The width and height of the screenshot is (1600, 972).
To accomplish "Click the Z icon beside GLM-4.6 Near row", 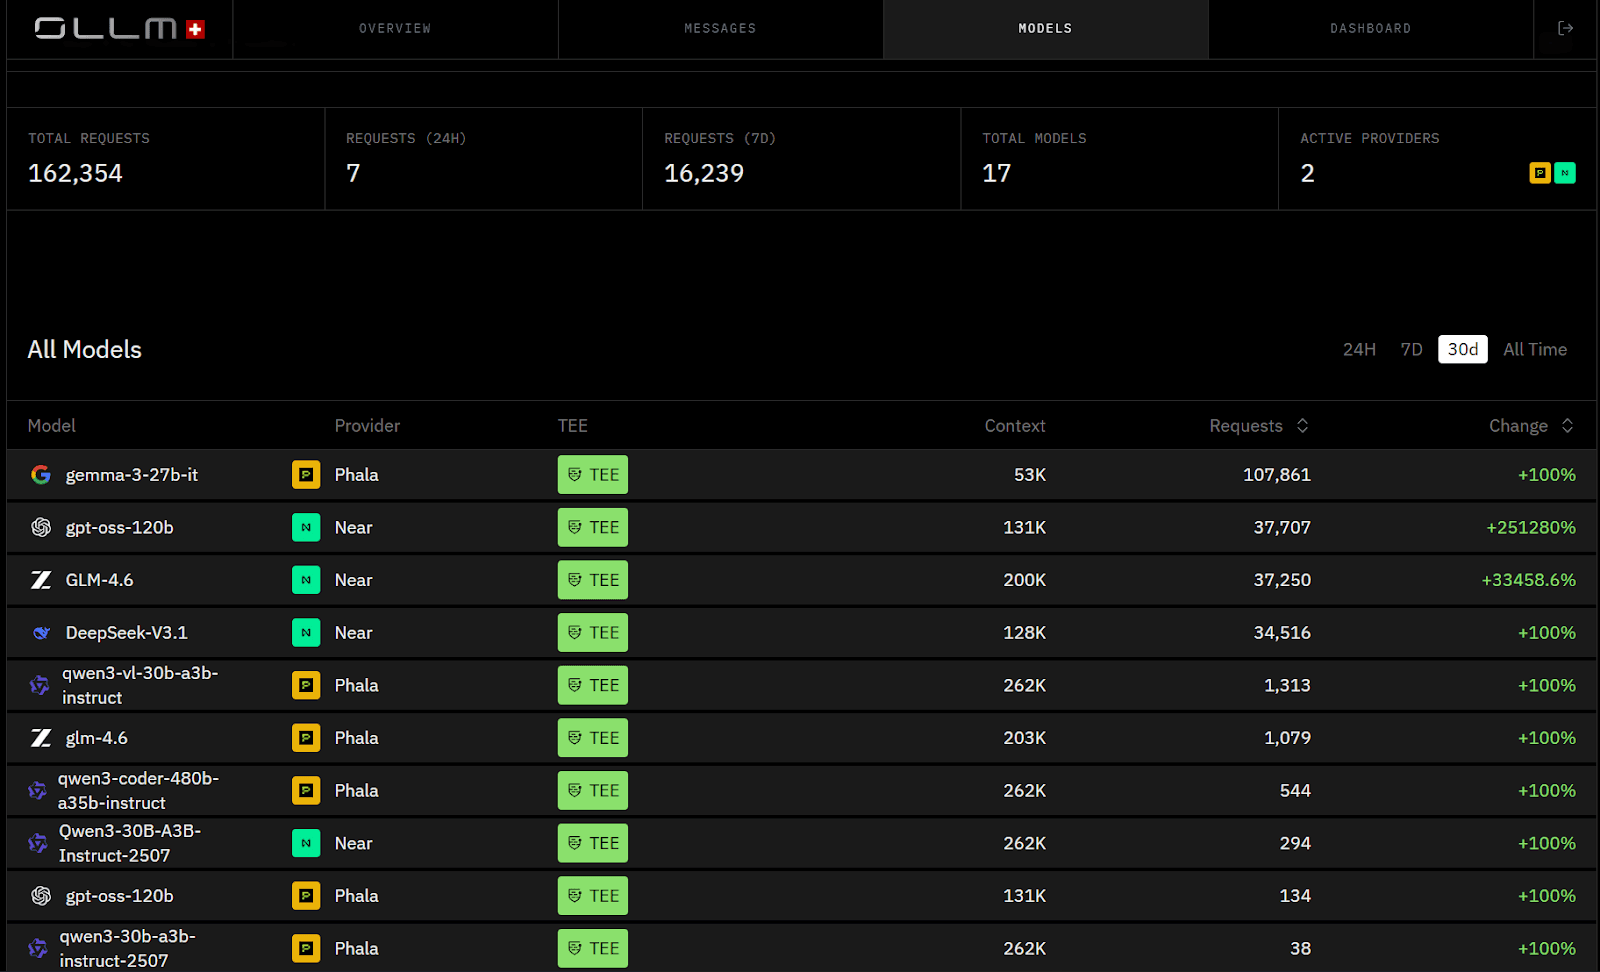I will pos(41,580).
